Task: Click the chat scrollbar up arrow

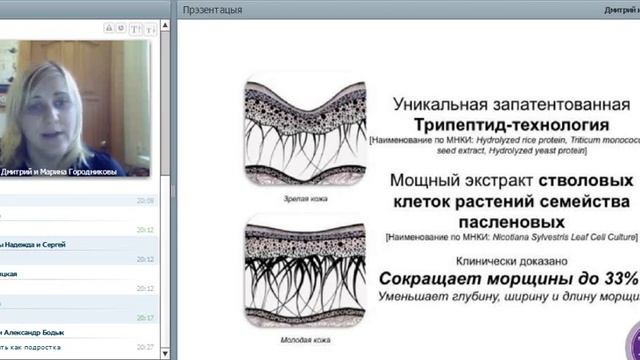Action: tap(165, 25)
